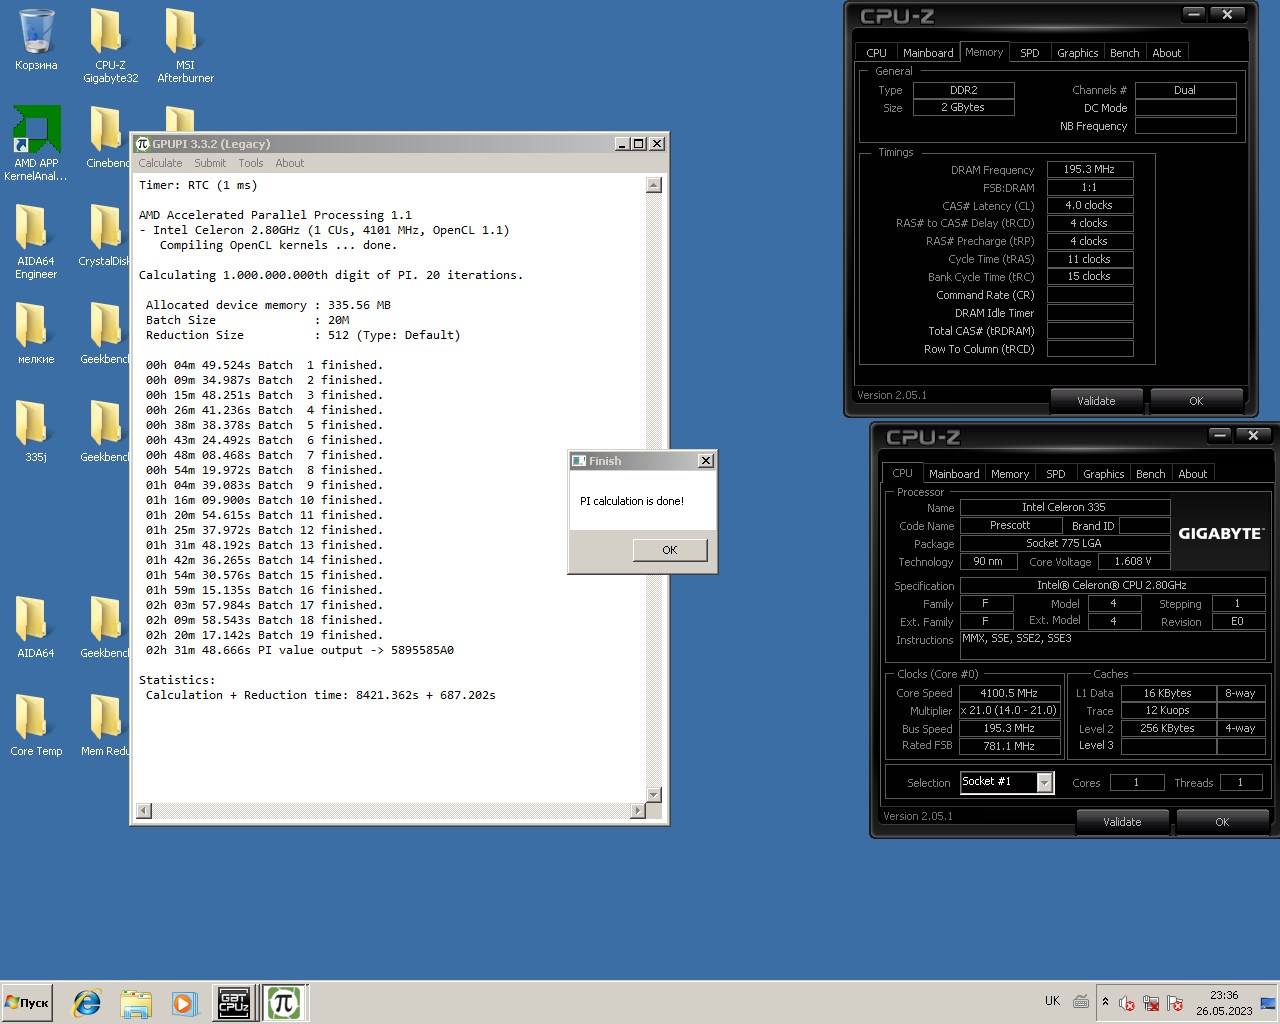The width and height of the screenshot is (1280, 1024).
Task: Select CPU tab in CPU-Z memory window
Action: 877,53
